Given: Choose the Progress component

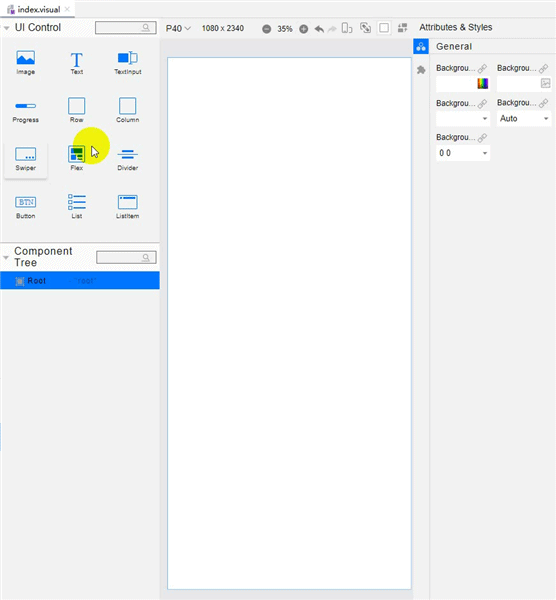Looking at the screenshot, I should (x=26, y=111).
